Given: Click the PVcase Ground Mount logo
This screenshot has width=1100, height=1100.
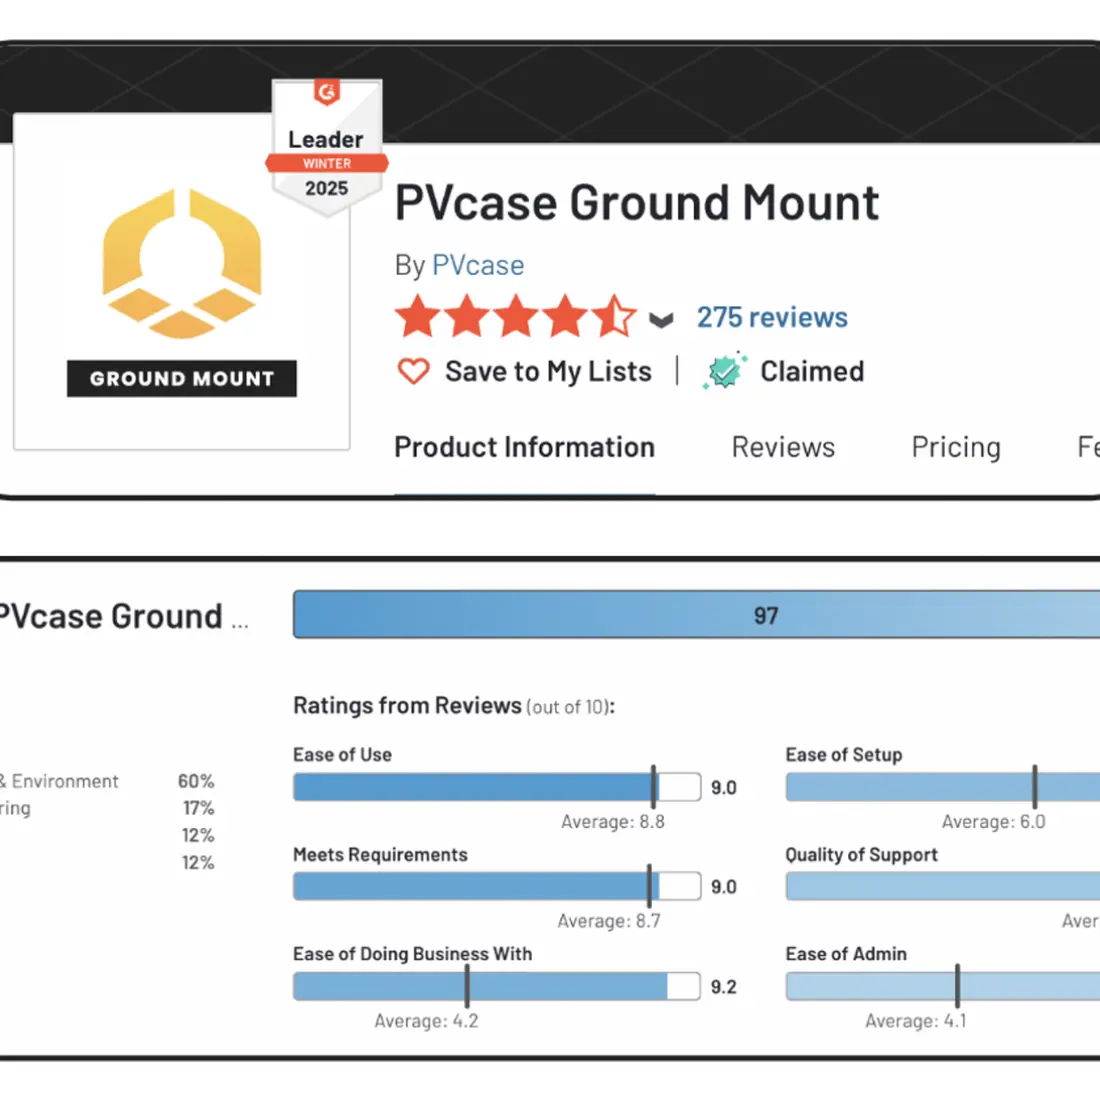Looking at the screenshot, I should point(182,281).
